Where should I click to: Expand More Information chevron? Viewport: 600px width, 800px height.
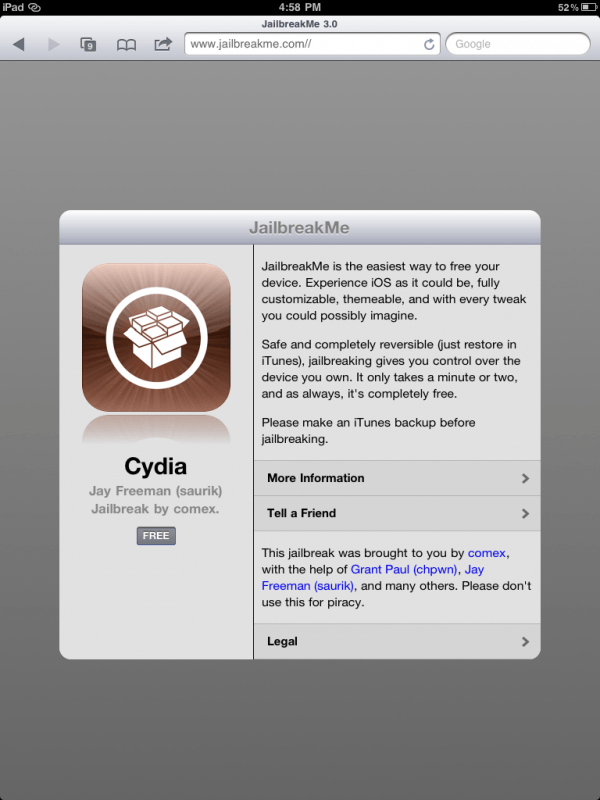(x=525, y=478)
